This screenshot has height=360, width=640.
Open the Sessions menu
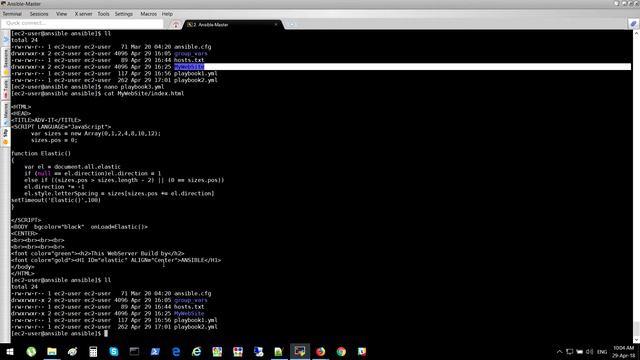click(x=39, y=14)
